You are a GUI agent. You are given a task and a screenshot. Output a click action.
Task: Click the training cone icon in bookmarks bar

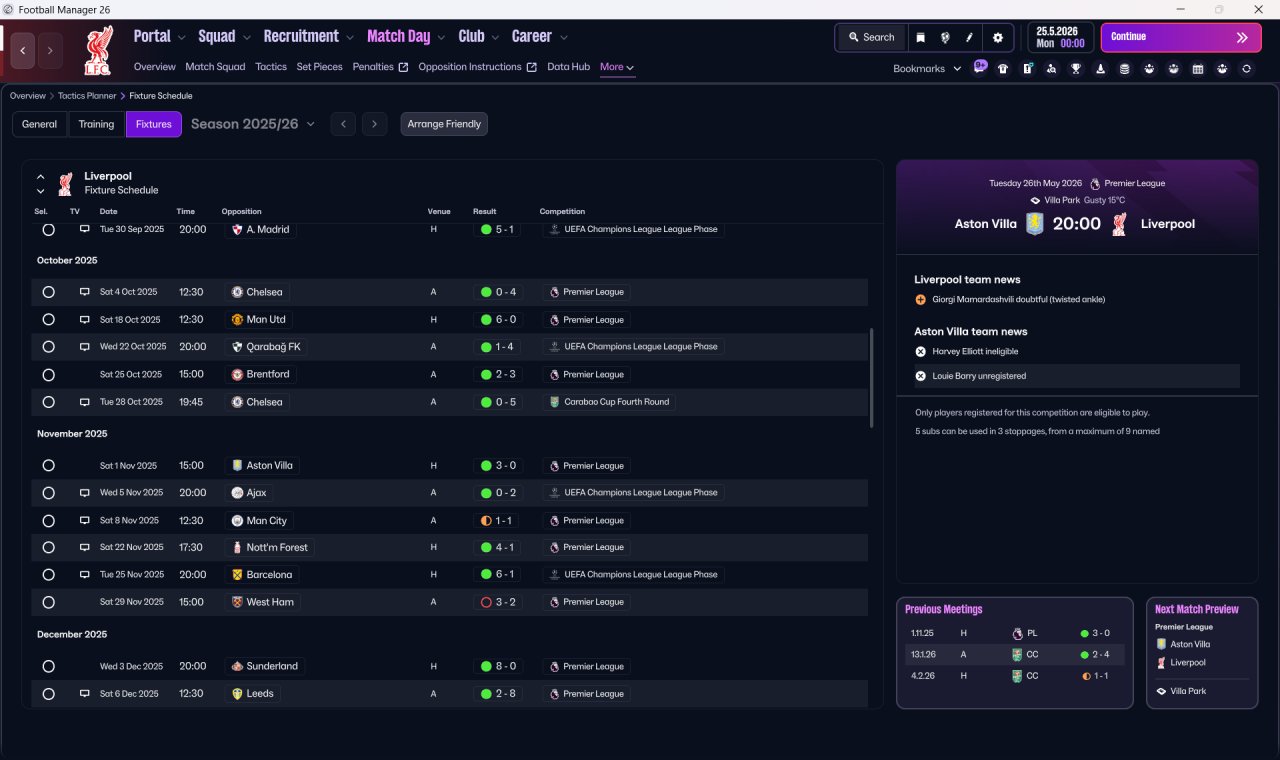[x=1100, y=69]
